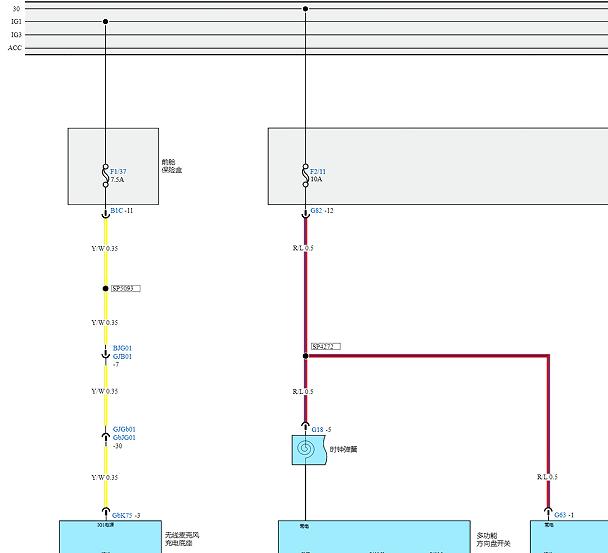Open the GbK75 connector link
This screenshot has width=608, height=553.
pos(122,515)
